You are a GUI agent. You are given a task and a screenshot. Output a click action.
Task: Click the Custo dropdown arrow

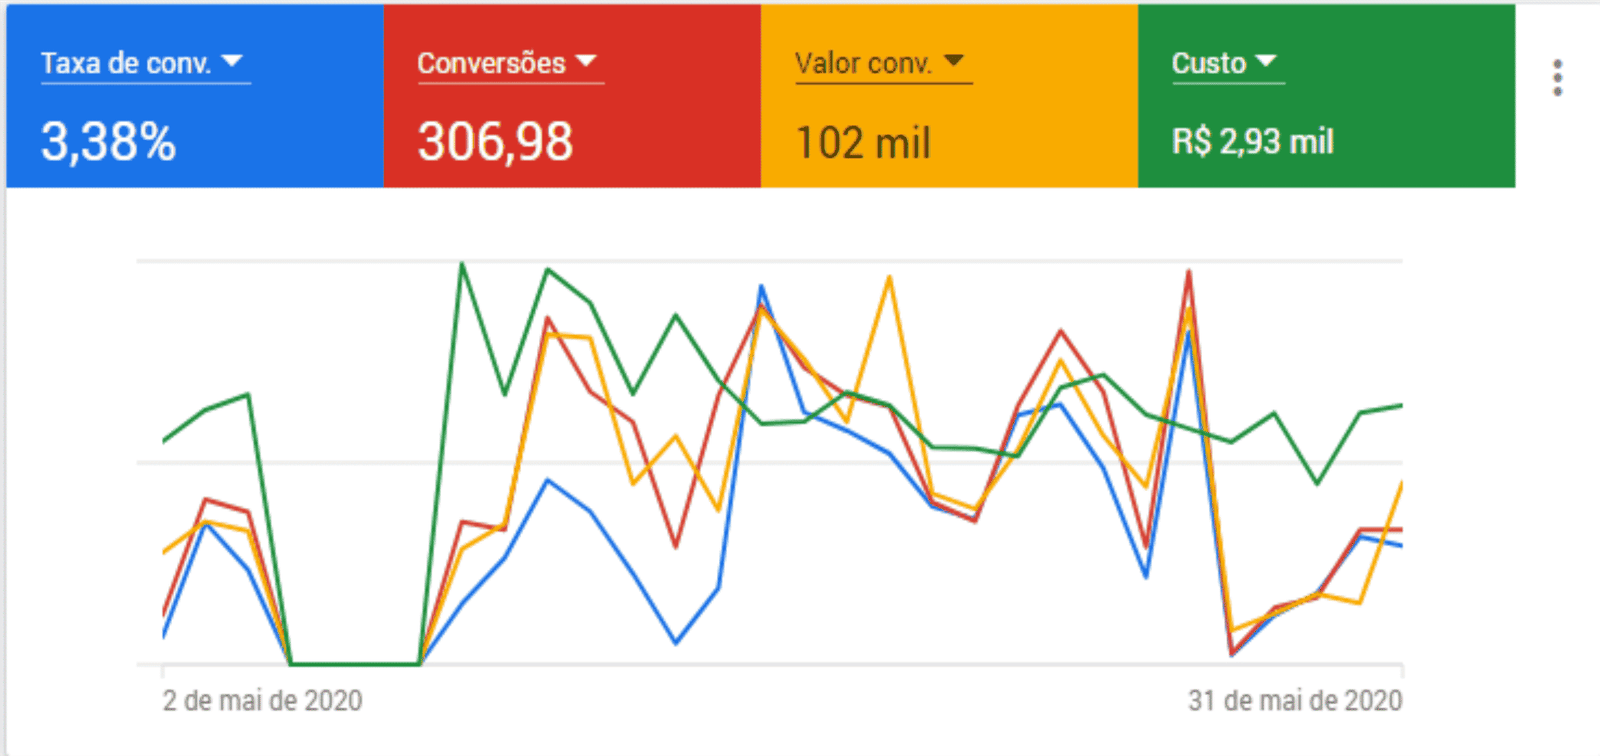click(x=1266, y=61)
